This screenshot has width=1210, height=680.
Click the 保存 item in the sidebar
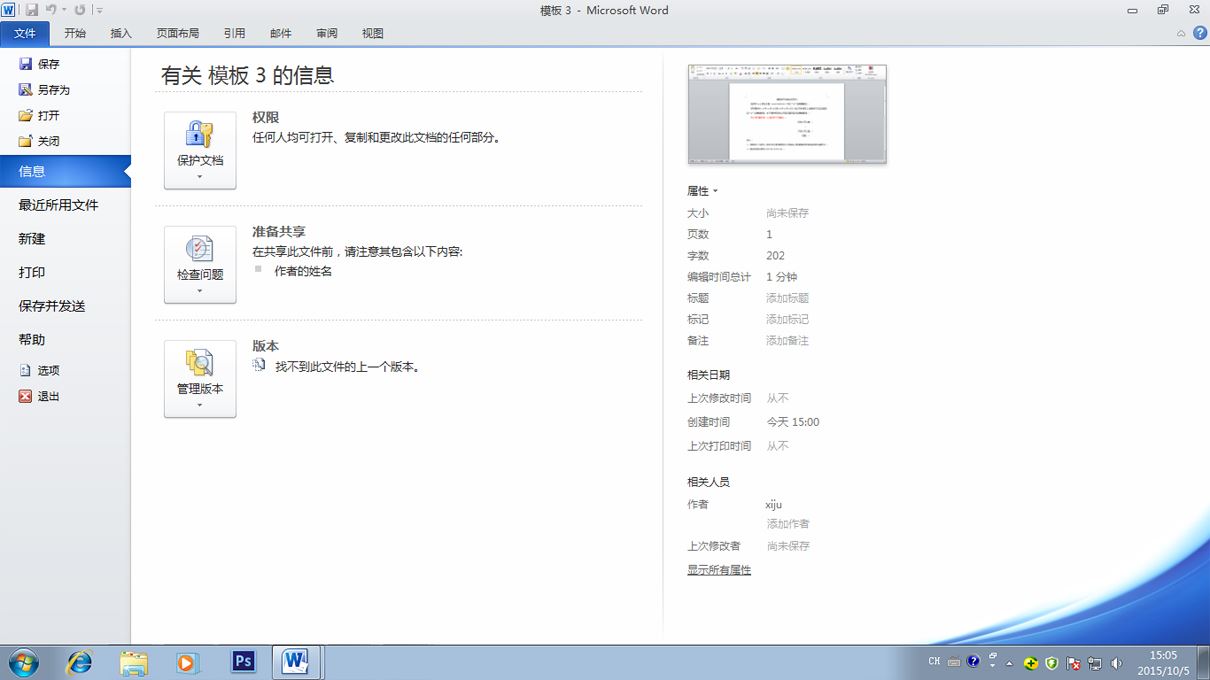40,63
